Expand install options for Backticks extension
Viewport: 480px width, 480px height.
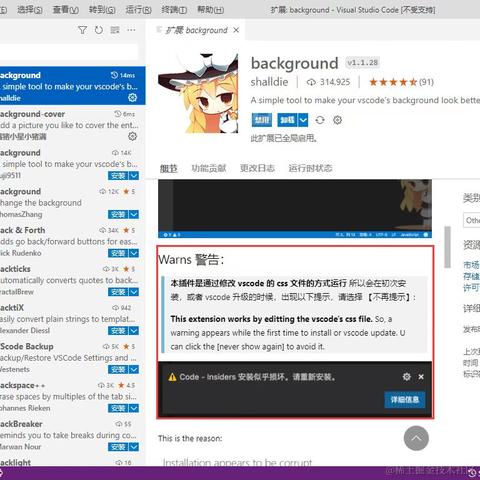click(134, 292)
